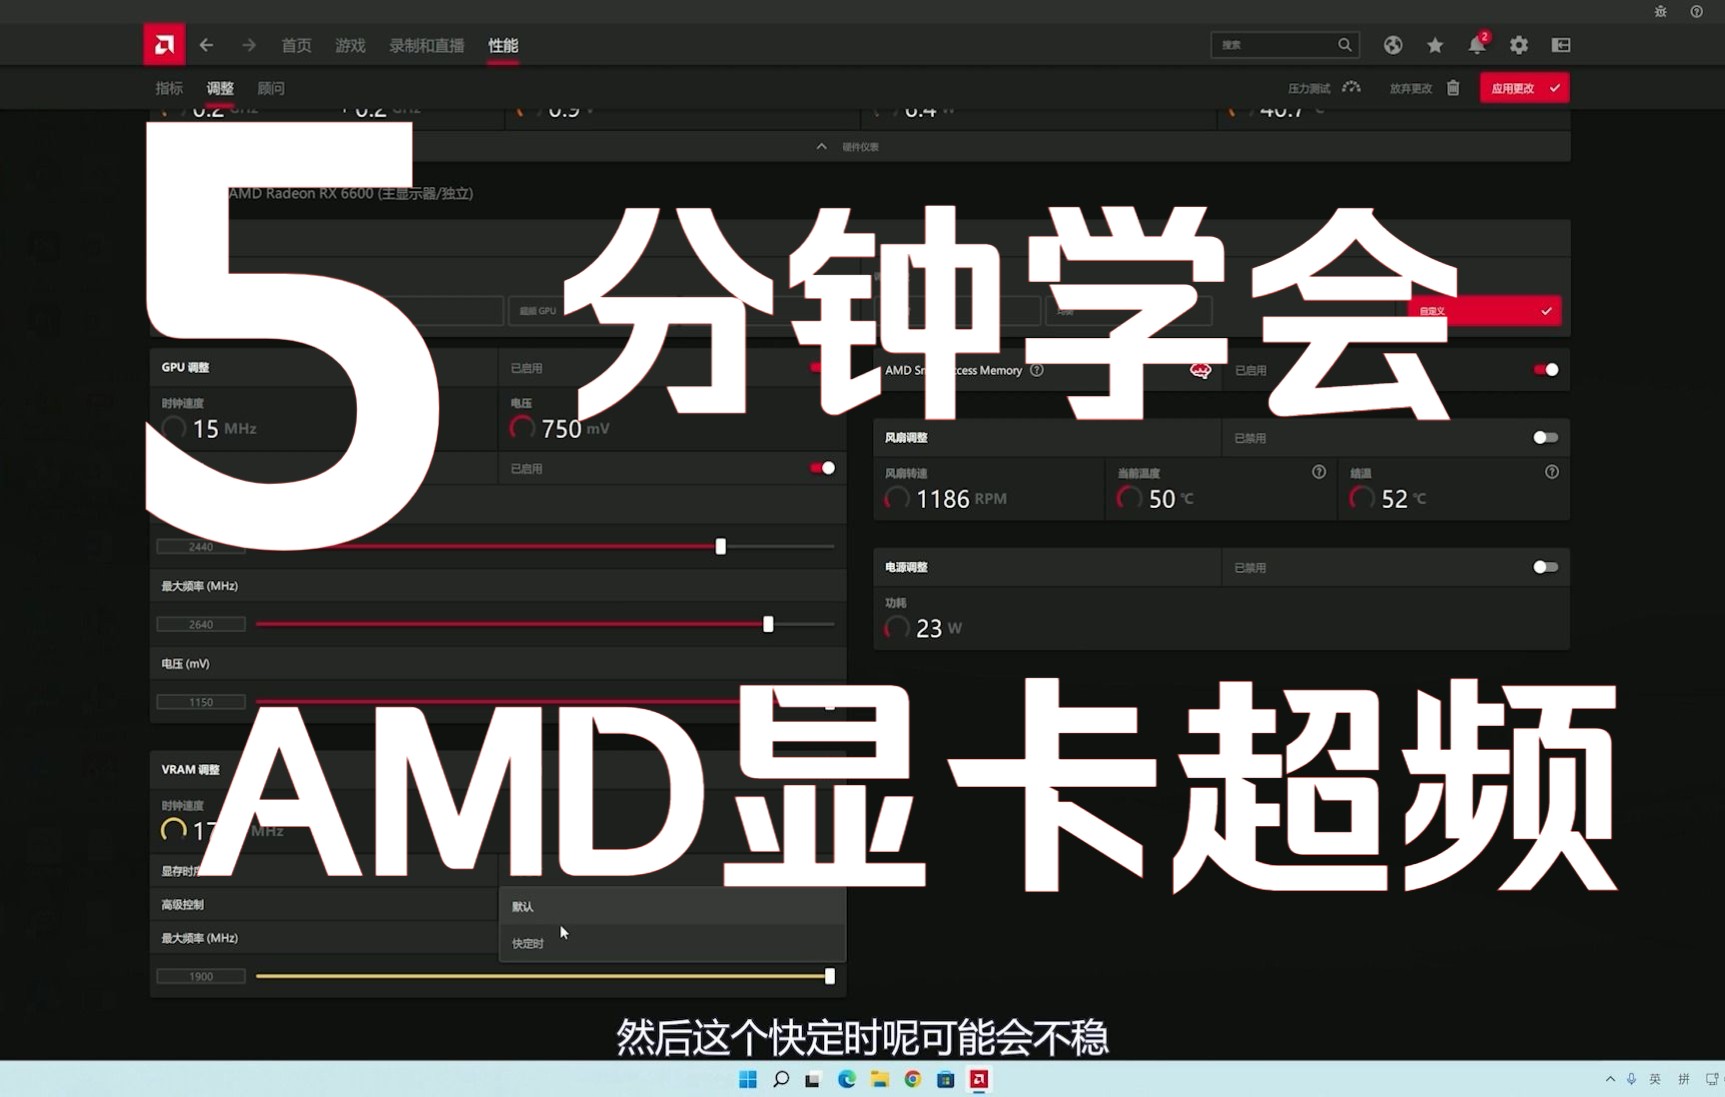Image resolution: width=1725 pixels, height=1097 pixels.
Task: Open Radeon Software settings gear
Action: click(x=1519, y=45)
